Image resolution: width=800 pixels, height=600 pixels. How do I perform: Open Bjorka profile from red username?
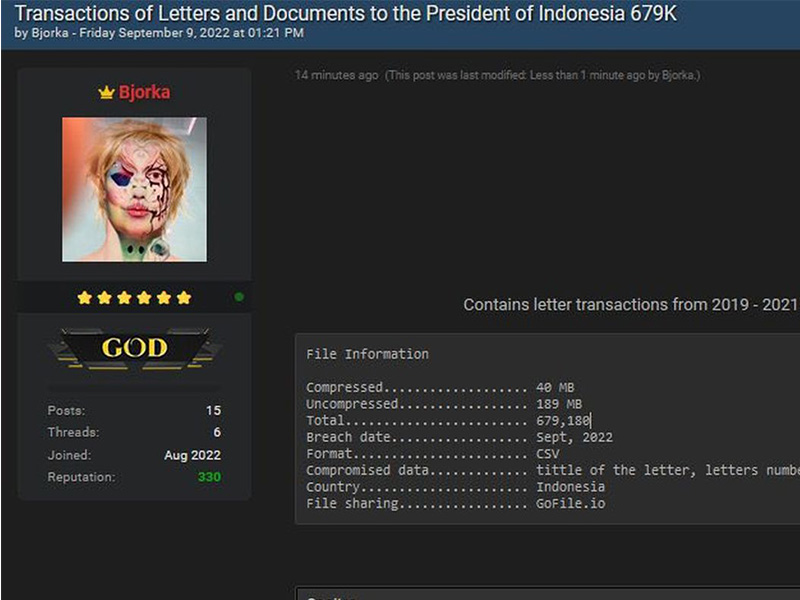pyautogui.click(x=144, y=93)
